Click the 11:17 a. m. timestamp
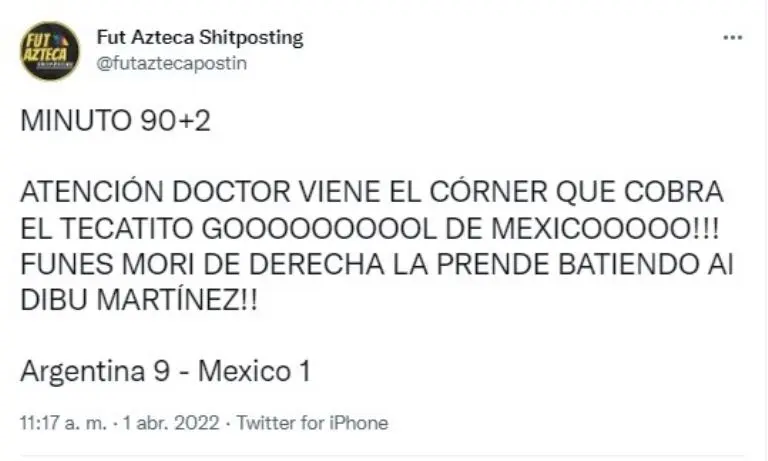Screen dimensions: 768x461 (x=63, y=423)
